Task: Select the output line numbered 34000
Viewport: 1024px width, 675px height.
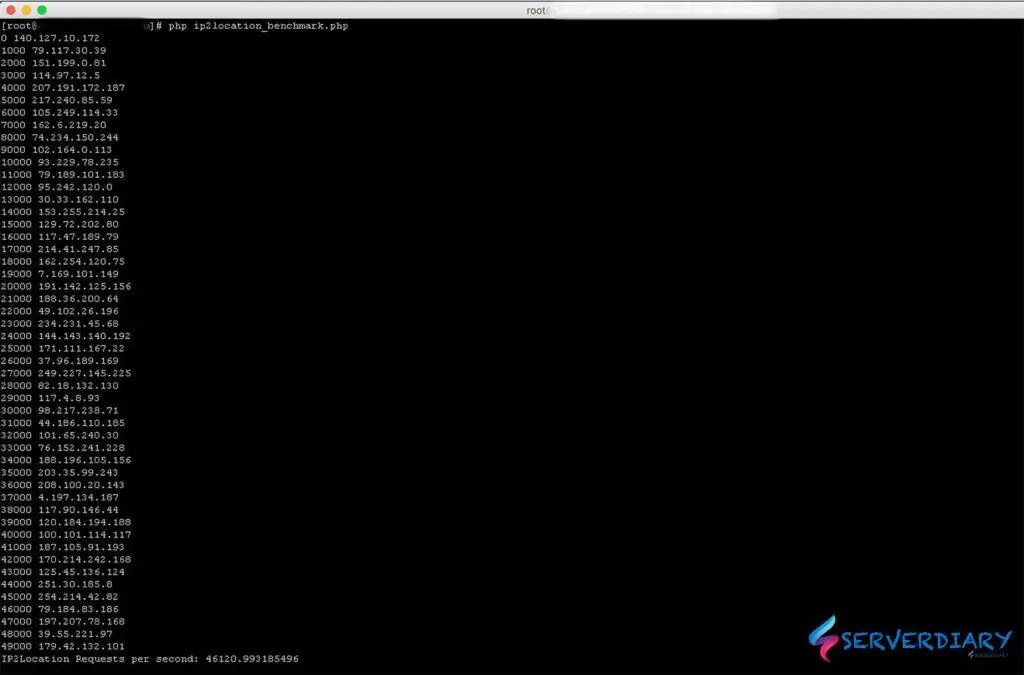Action: tap(66, 460)
